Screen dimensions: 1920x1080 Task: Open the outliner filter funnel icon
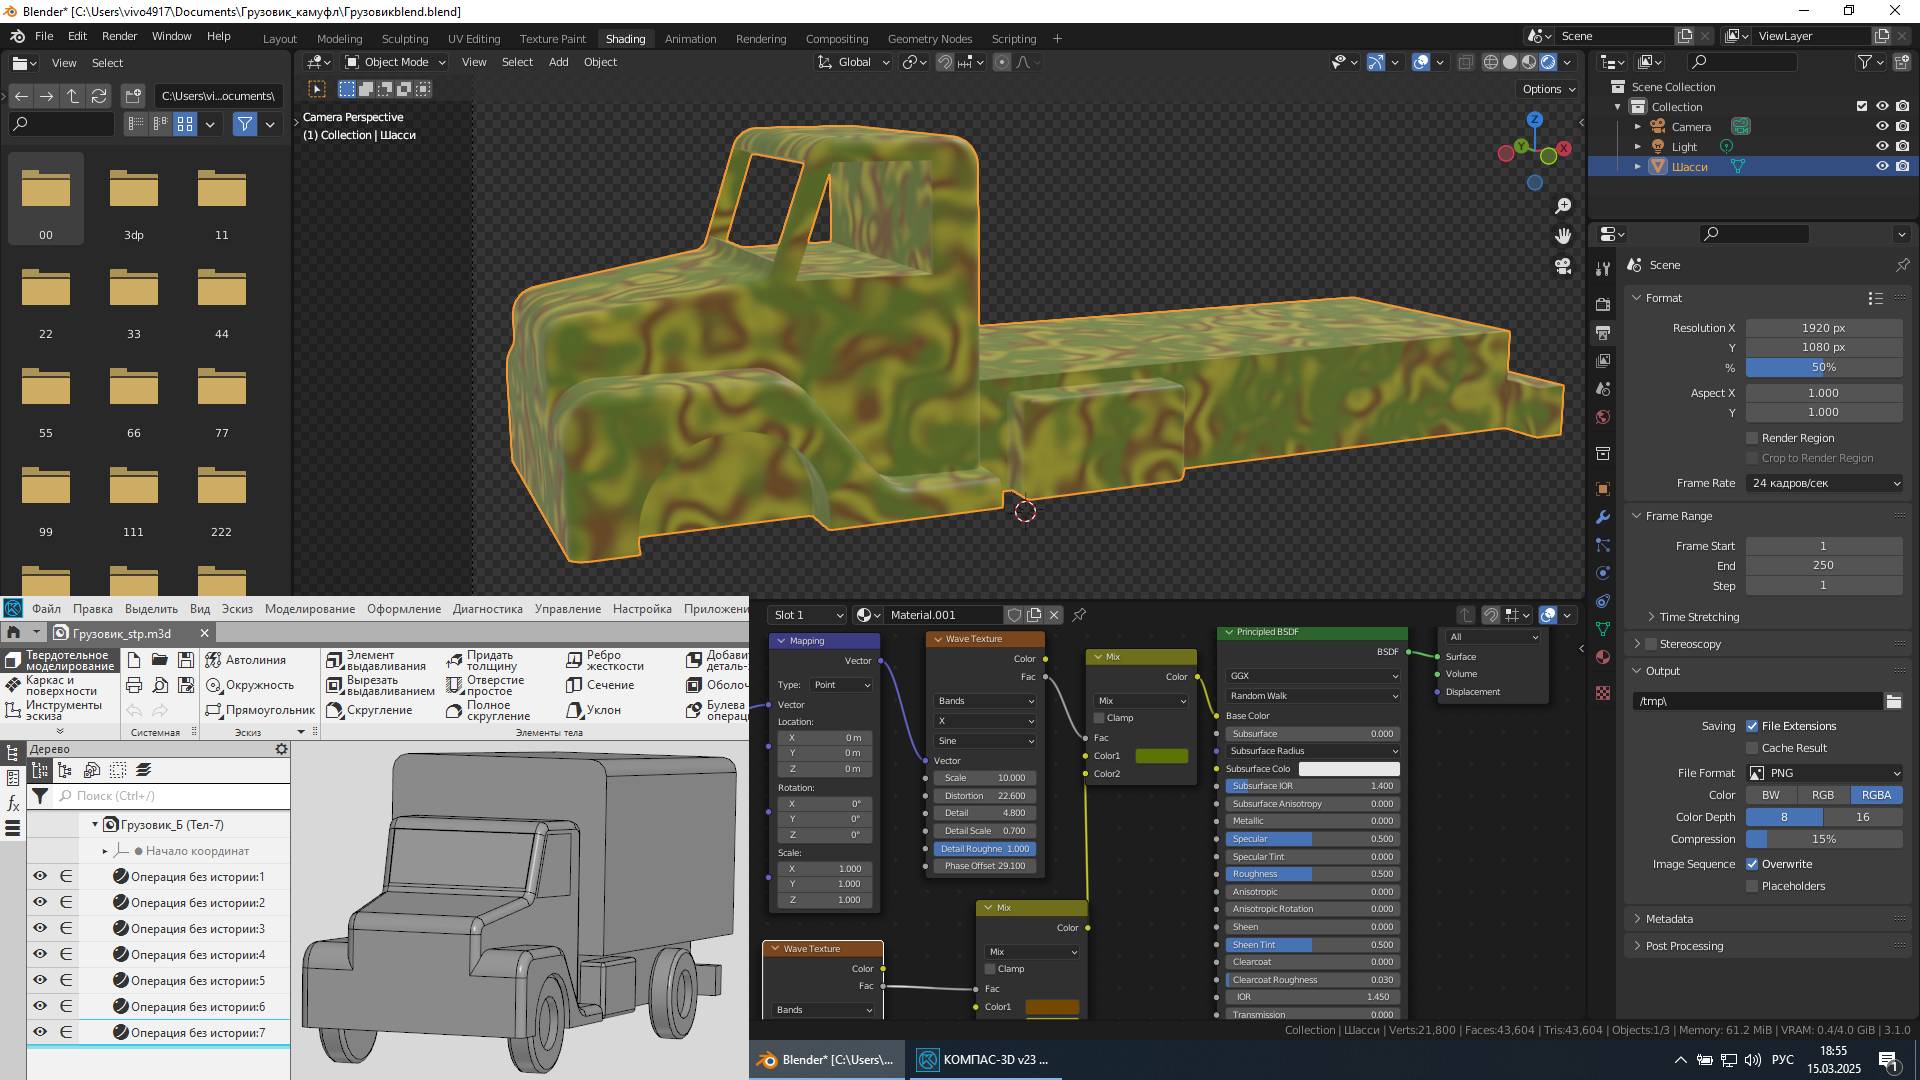[1866, 62]
